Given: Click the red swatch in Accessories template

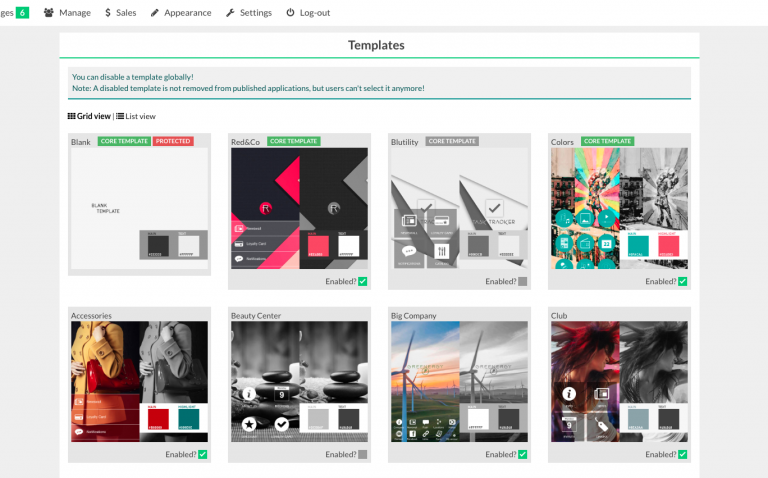Looking at the screenshot, I should [158, 418].
